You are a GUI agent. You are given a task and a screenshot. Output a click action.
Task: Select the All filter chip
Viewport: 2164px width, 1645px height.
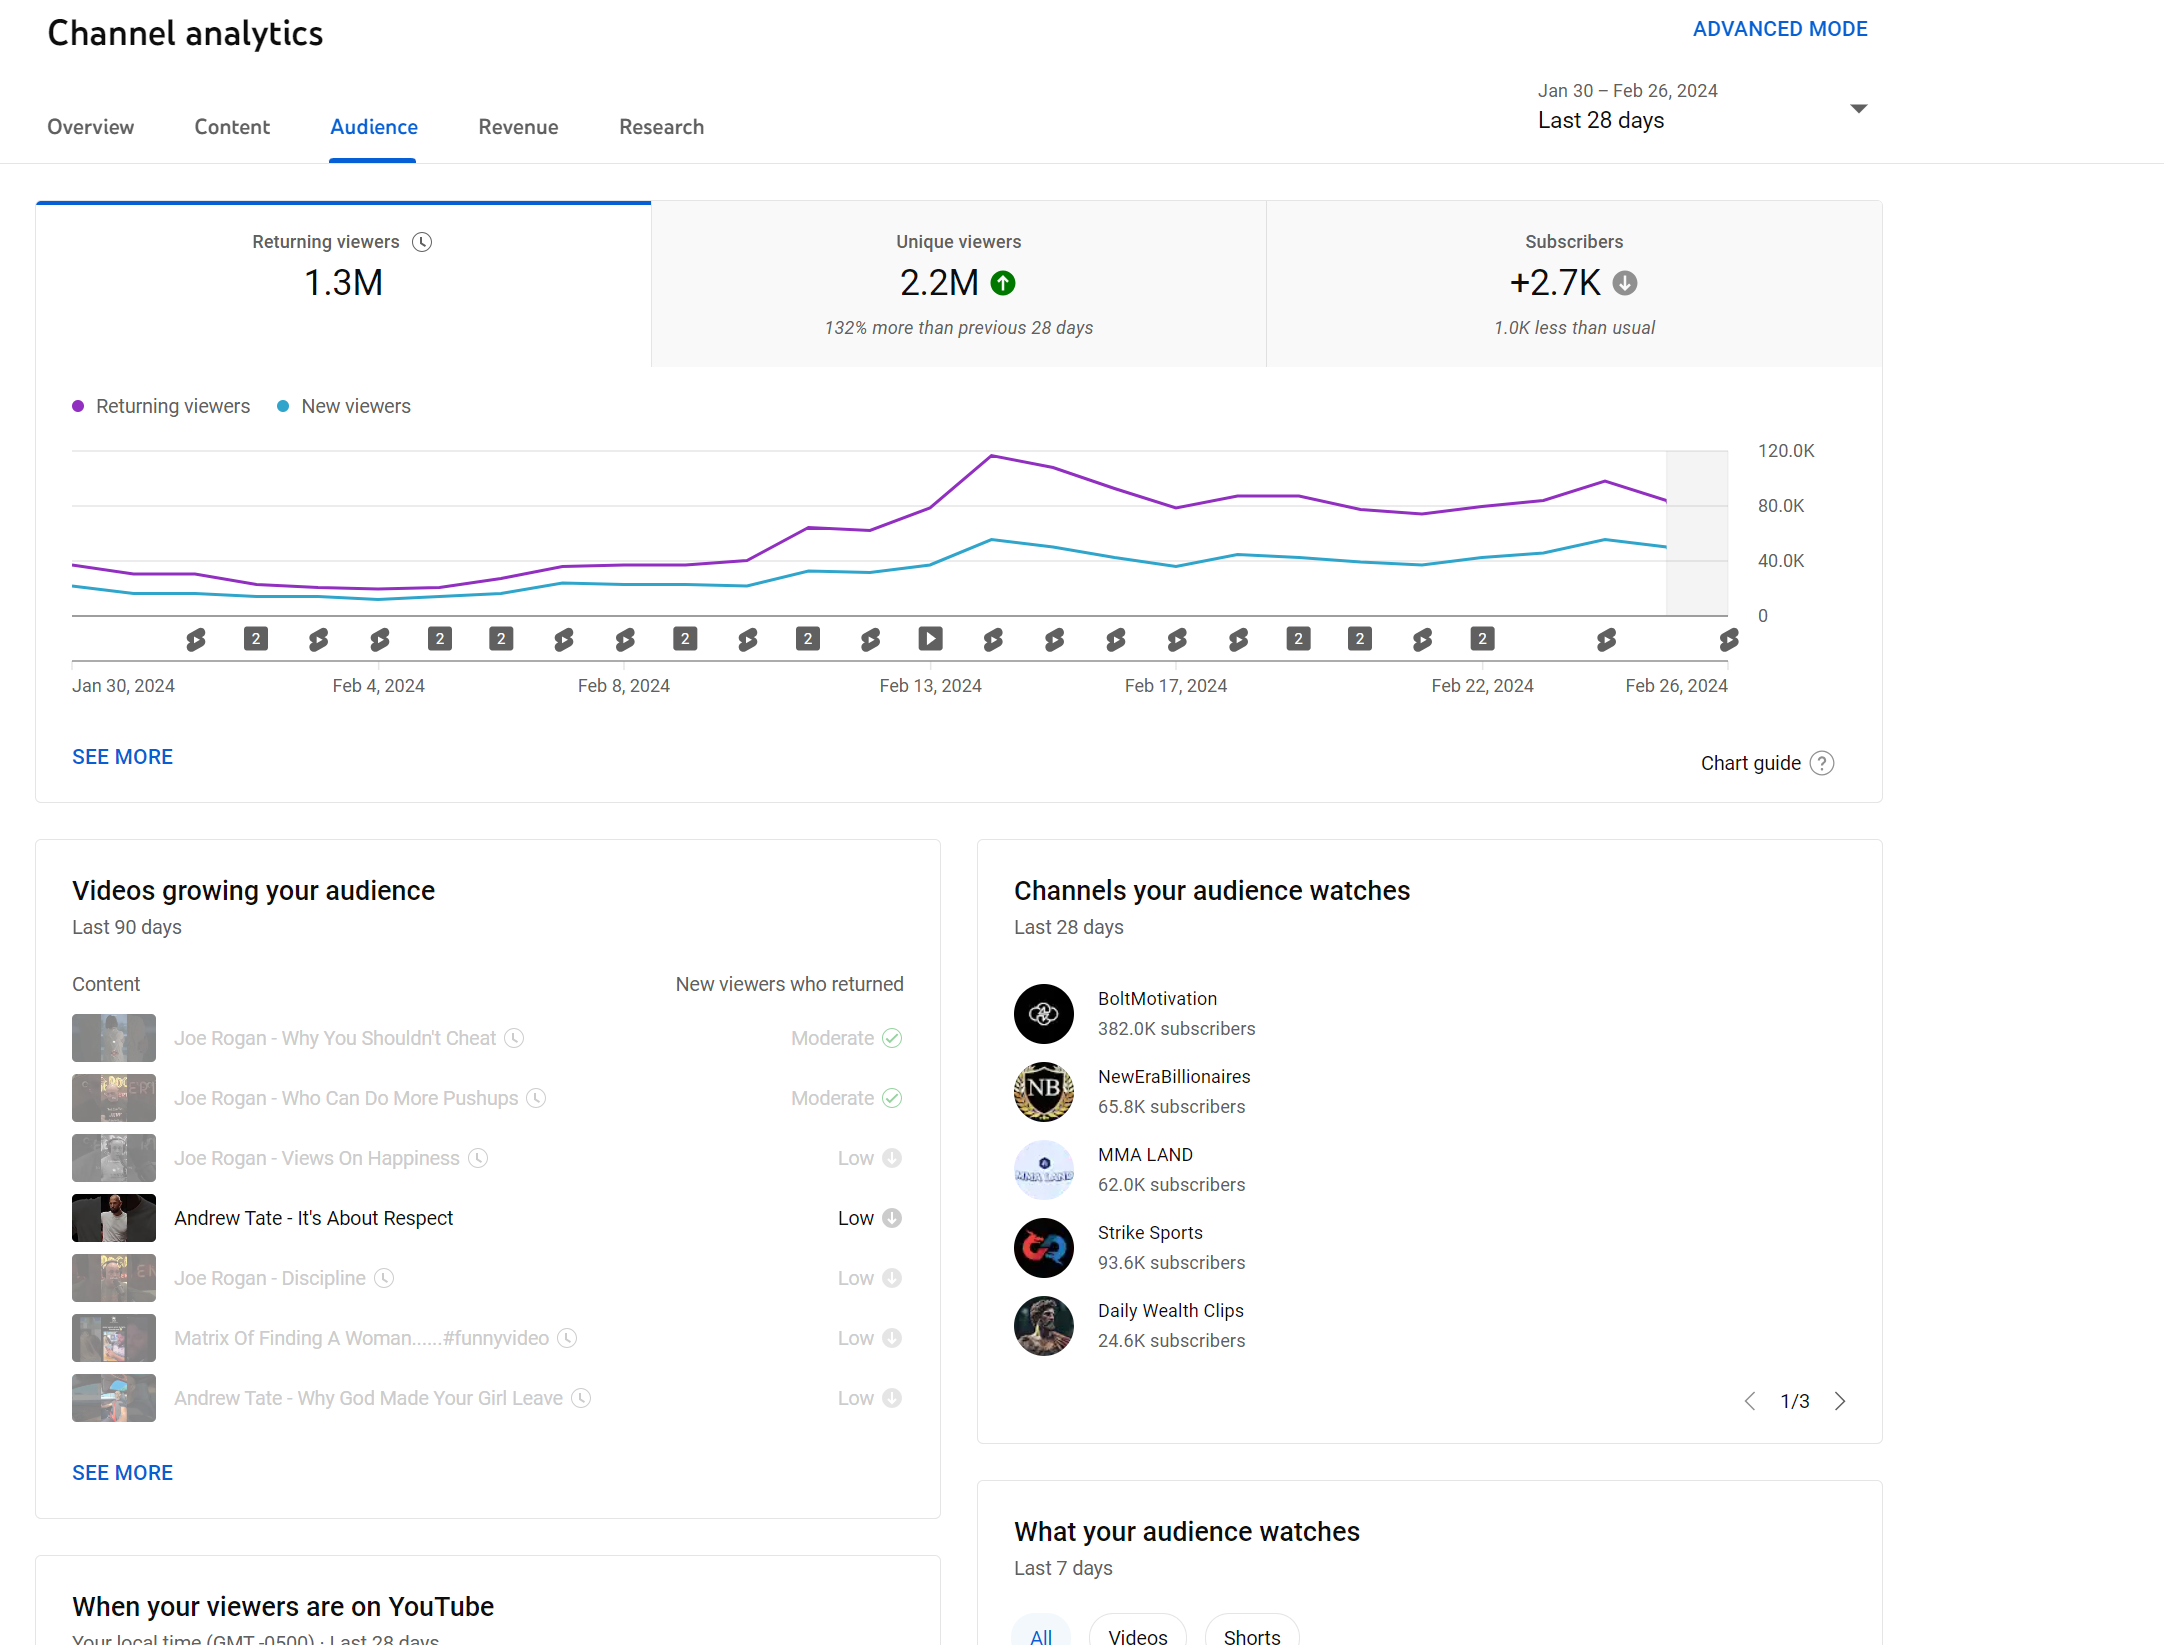[1041, 1632]
